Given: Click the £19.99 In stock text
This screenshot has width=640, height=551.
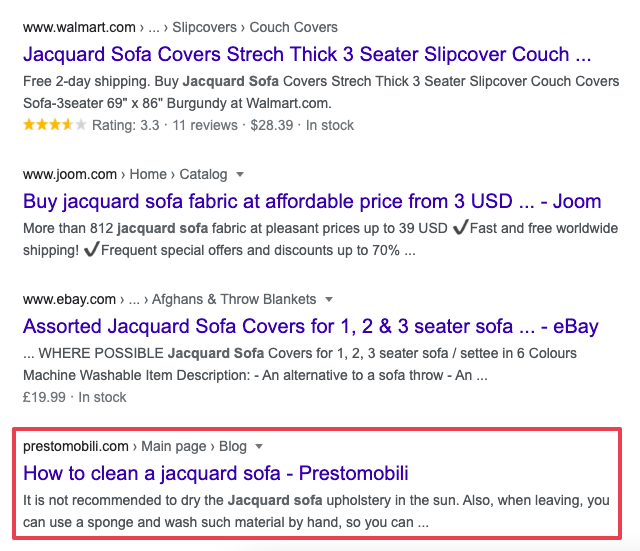Looking at the screenshot, I should click(x=75, y=397).
